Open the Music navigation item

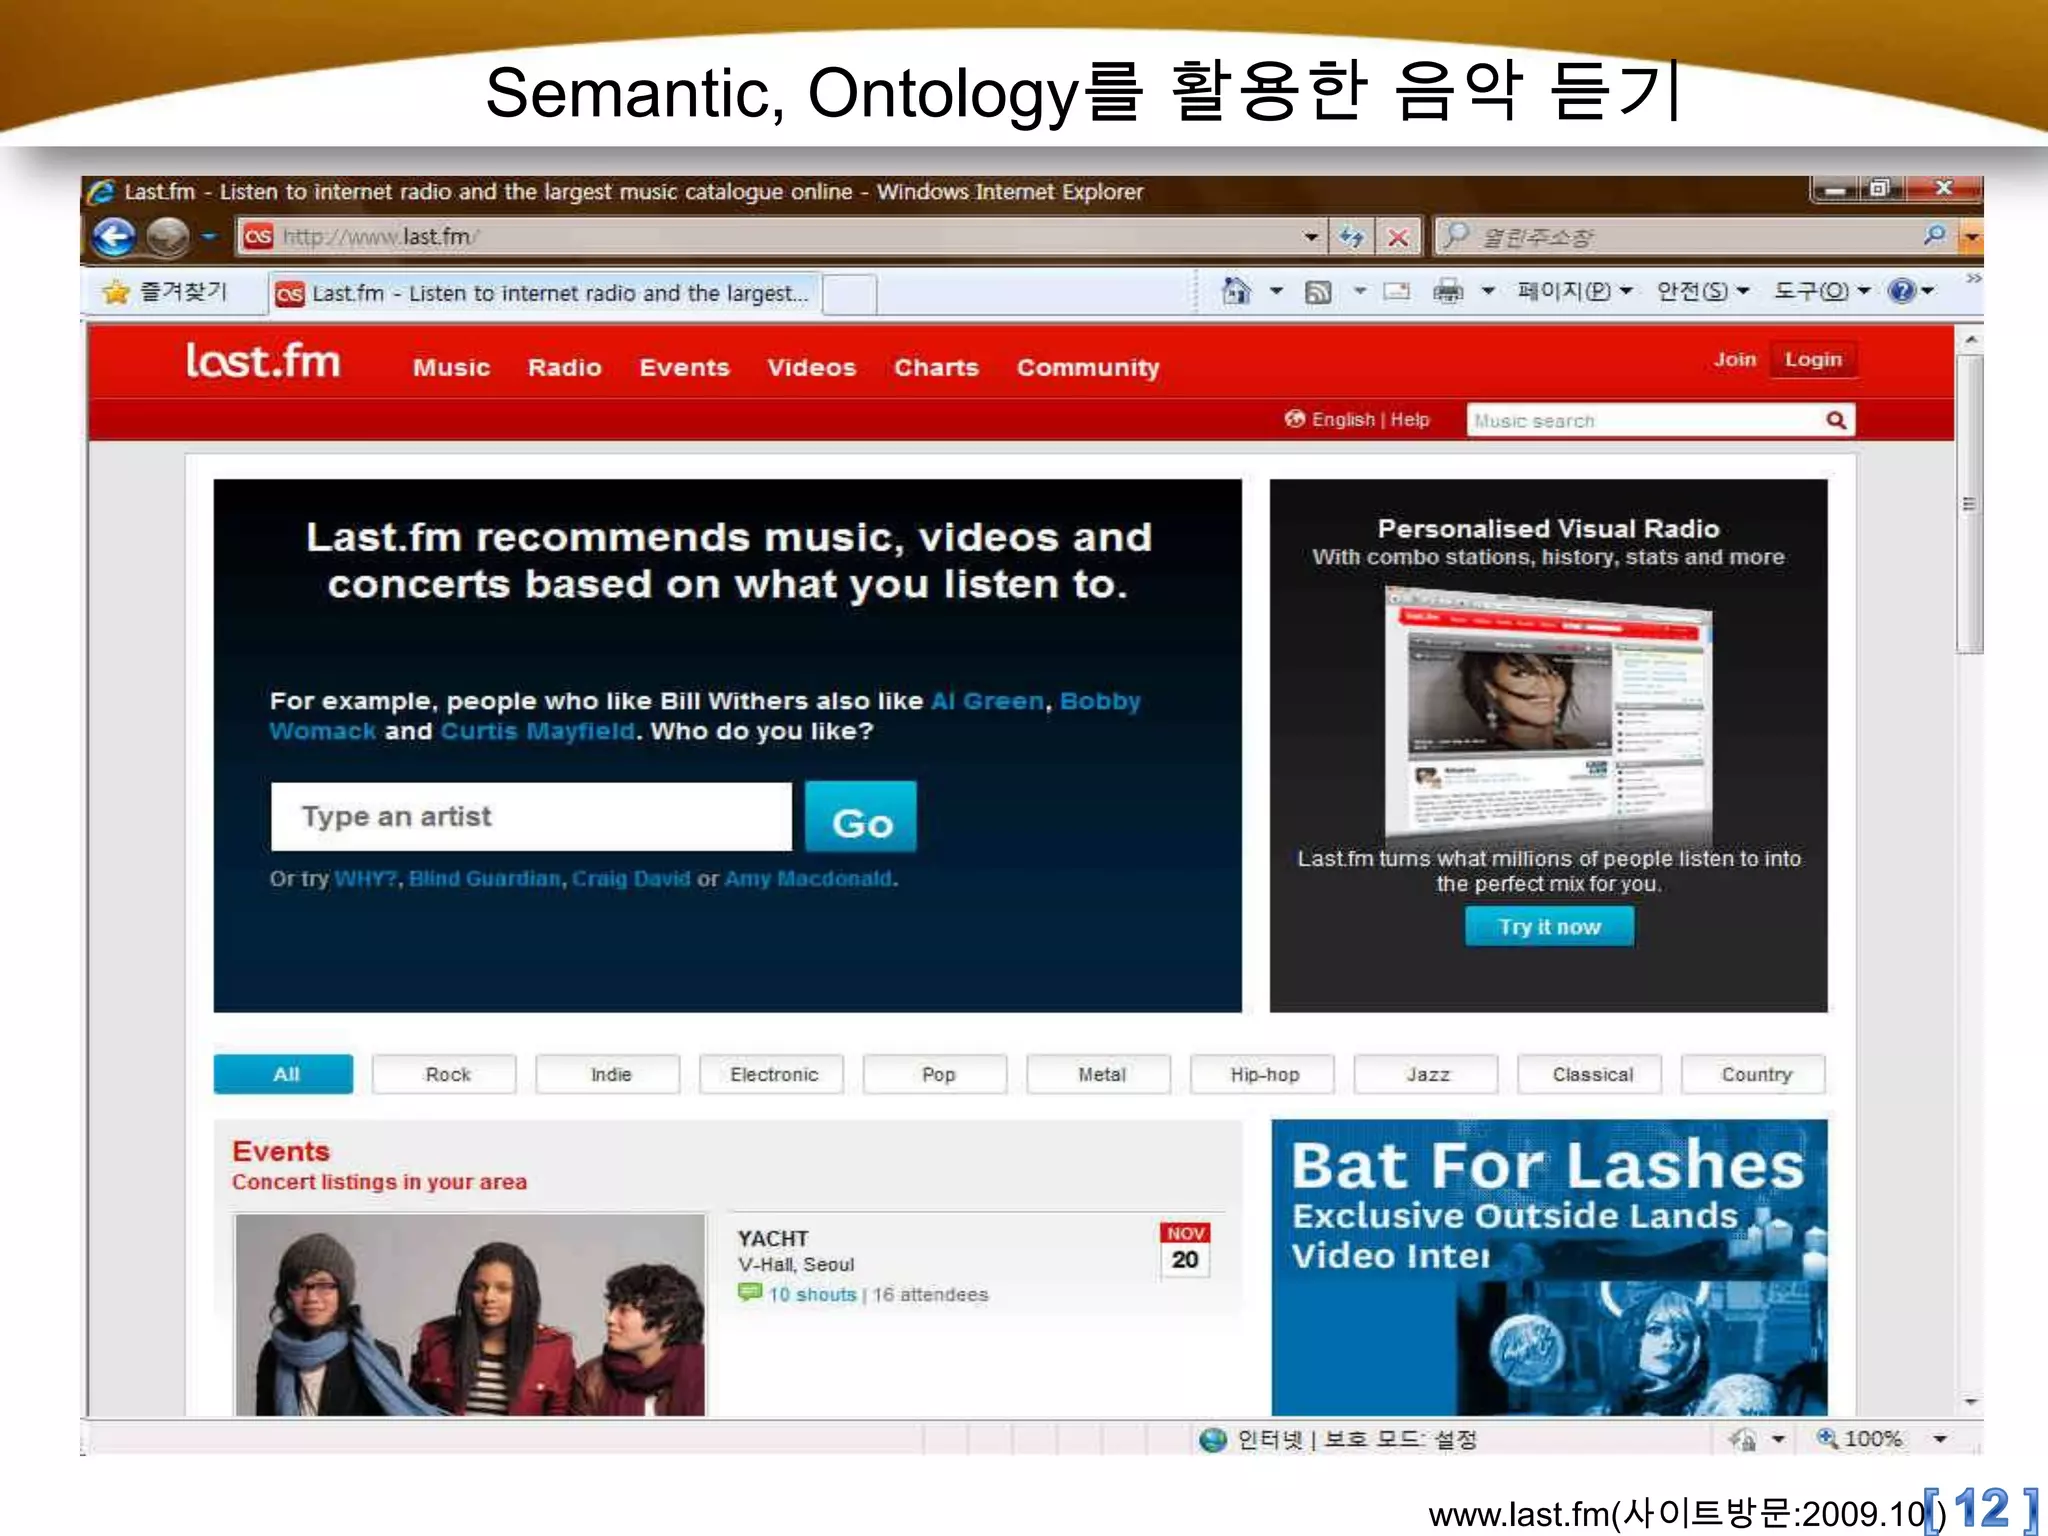pos(451,368)
